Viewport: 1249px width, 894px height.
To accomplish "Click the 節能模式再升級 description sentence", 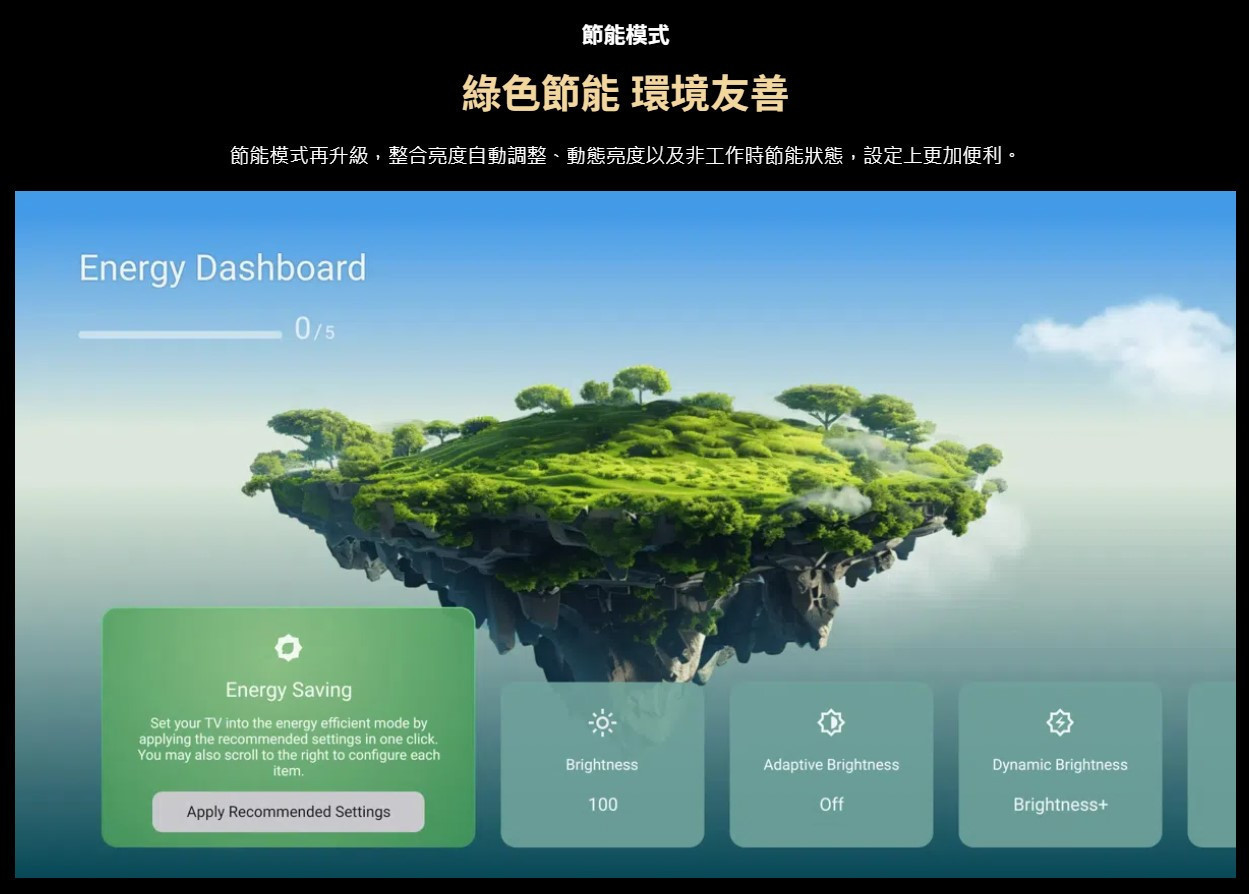I will click(625, 156).
